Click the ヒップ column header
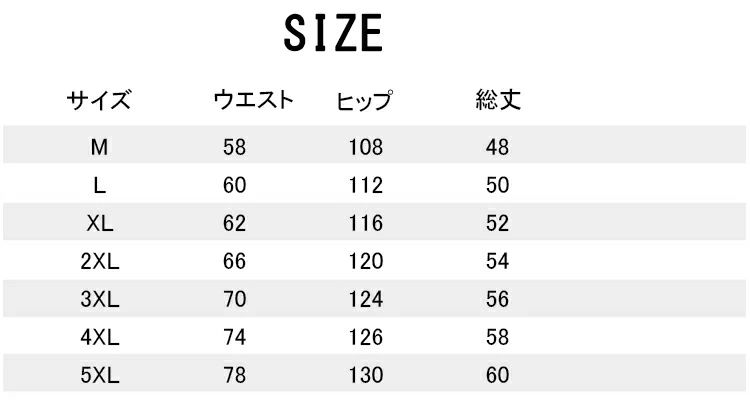Screen dimensions: 750x409 [x=365, y=100]
